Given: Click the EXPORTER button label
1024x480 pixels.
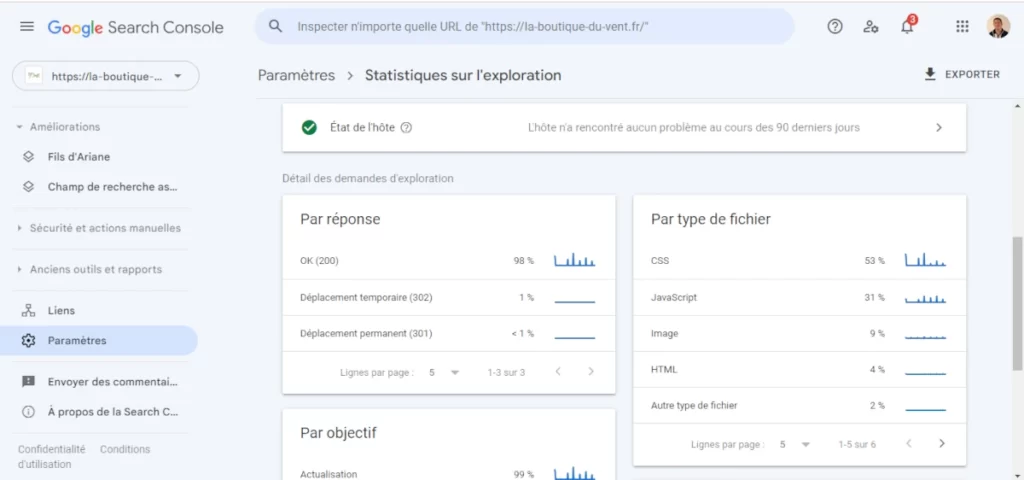Looking at the screenshot, I should 972,74.
